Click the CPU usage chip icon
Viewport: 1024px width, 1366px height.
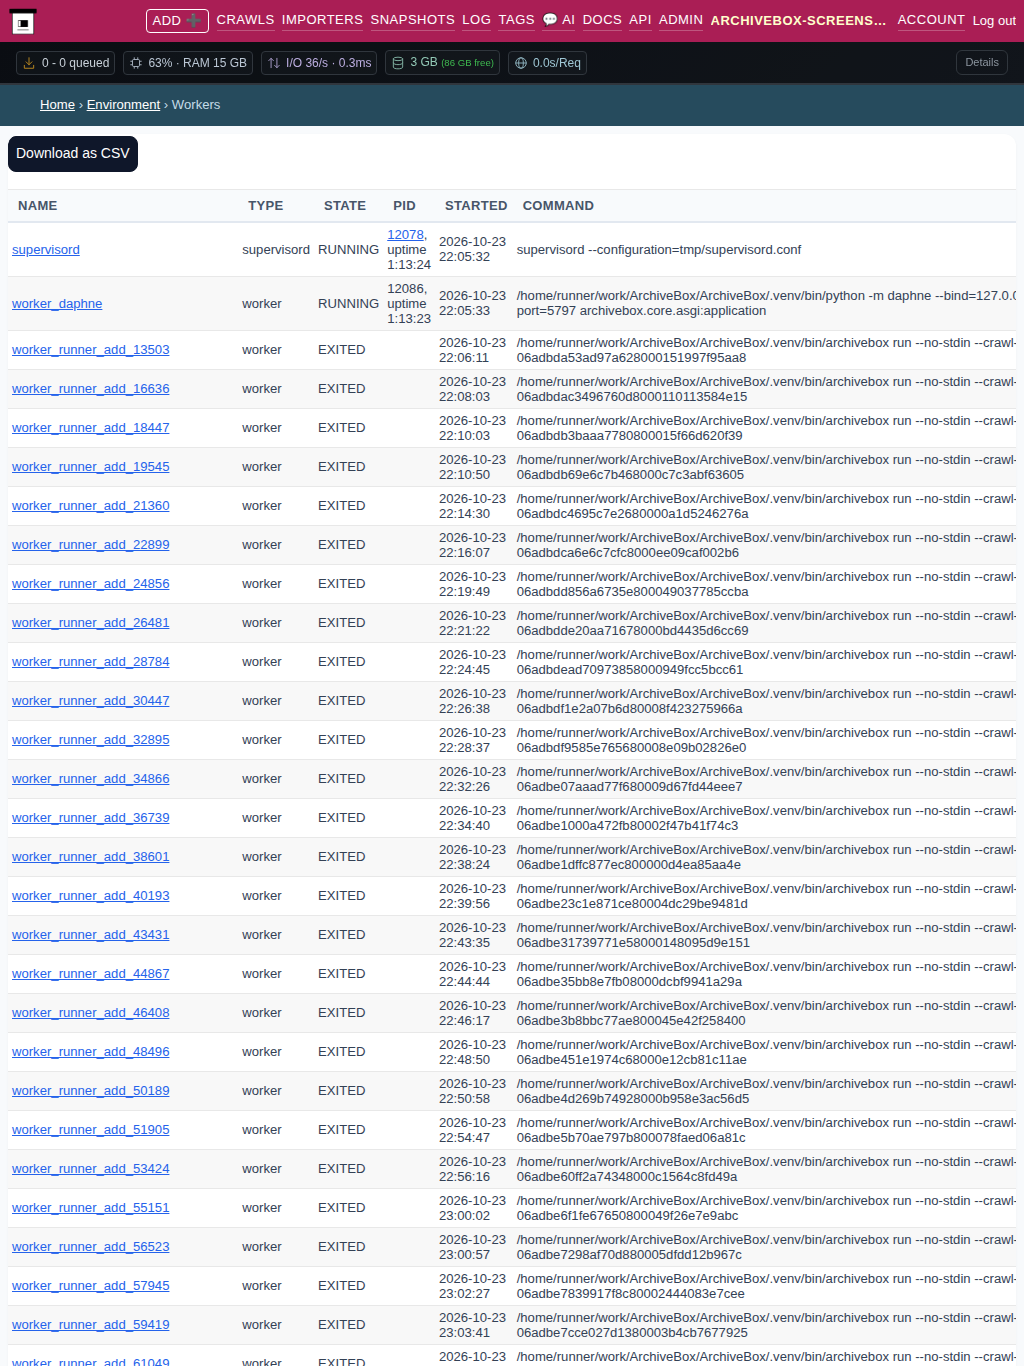tap(136, 63)
